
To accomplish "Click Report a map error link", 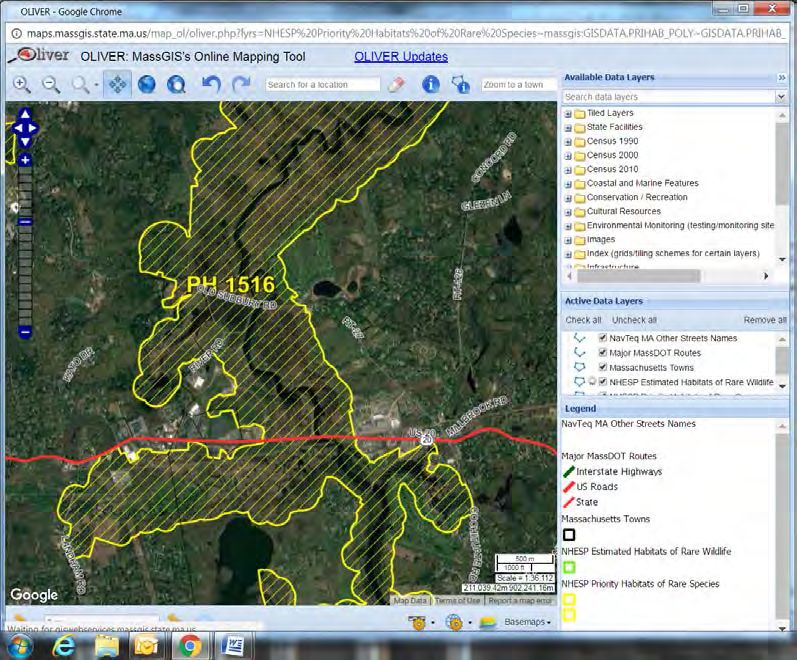I will [x=520, y=601].
